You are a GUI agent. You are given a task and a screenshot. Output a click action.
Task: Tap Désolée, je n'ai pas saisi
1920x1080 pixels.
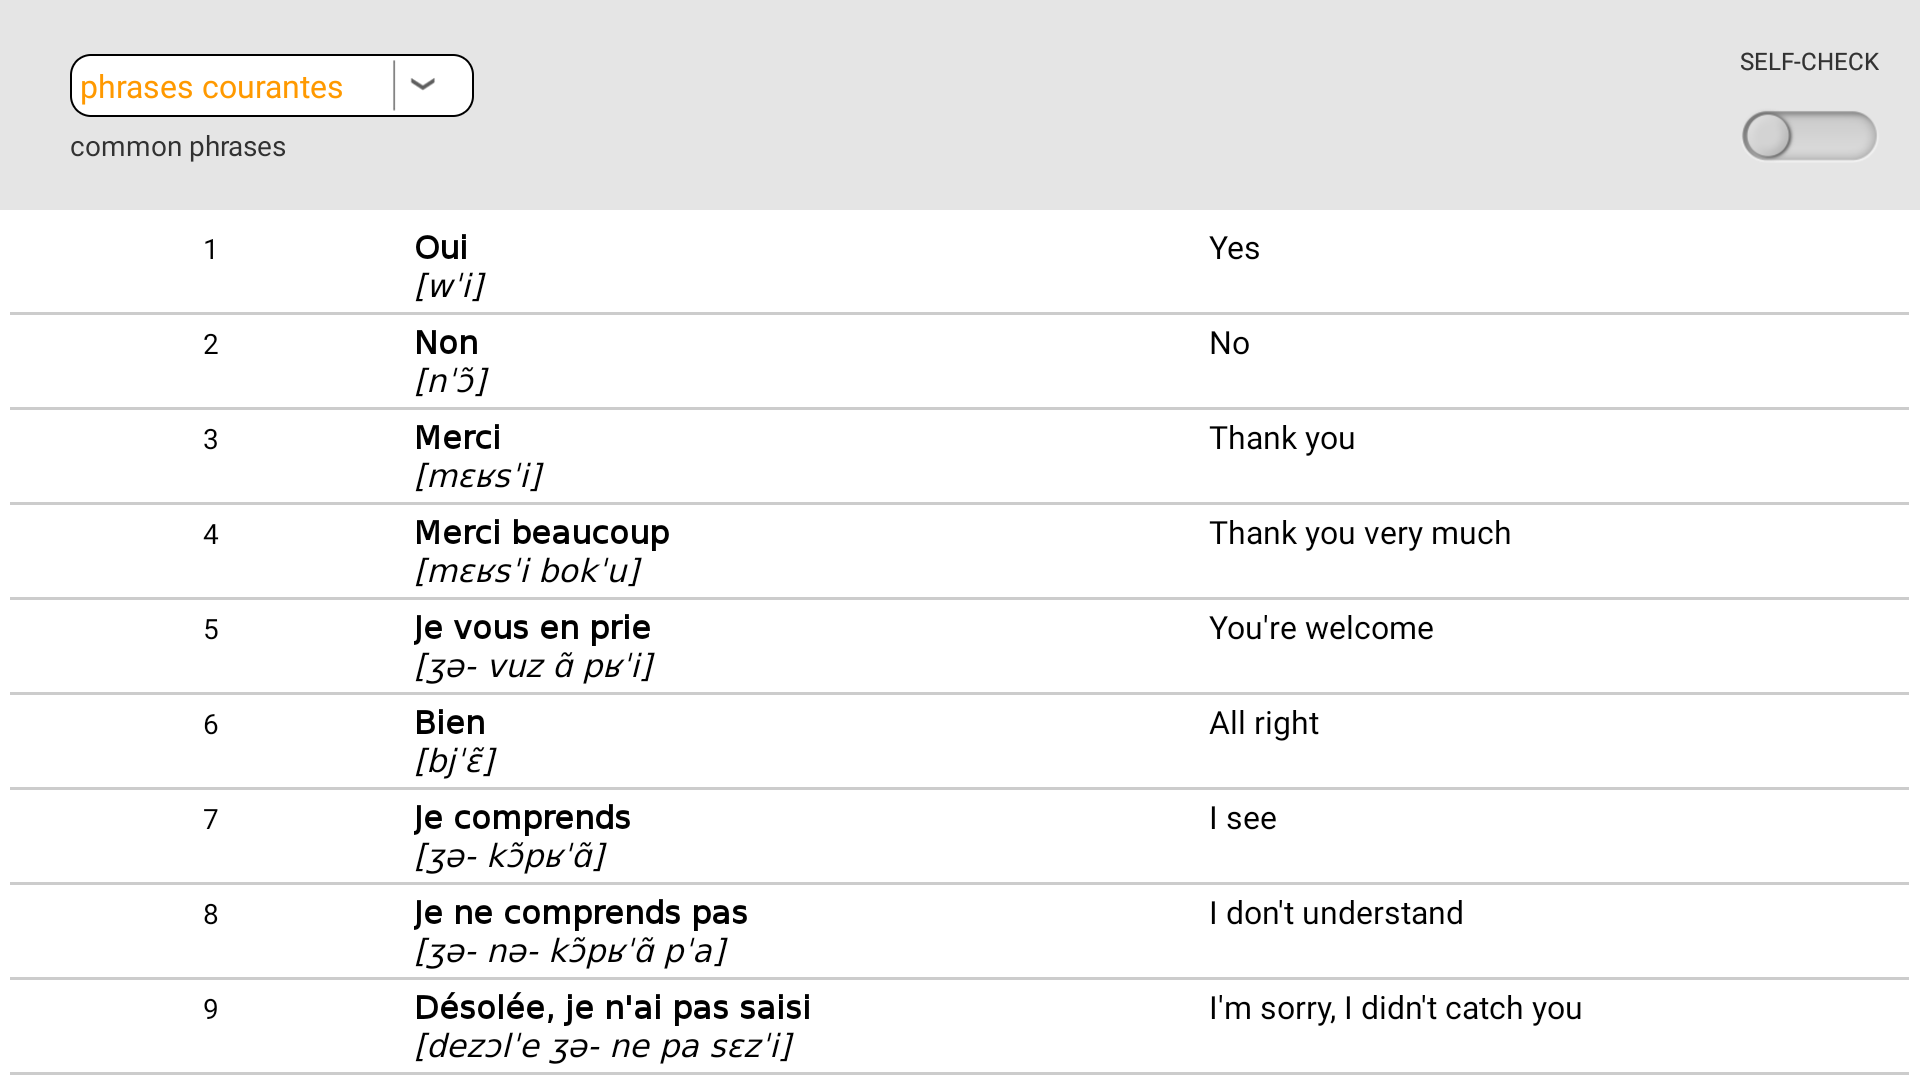click(612, 1008)
